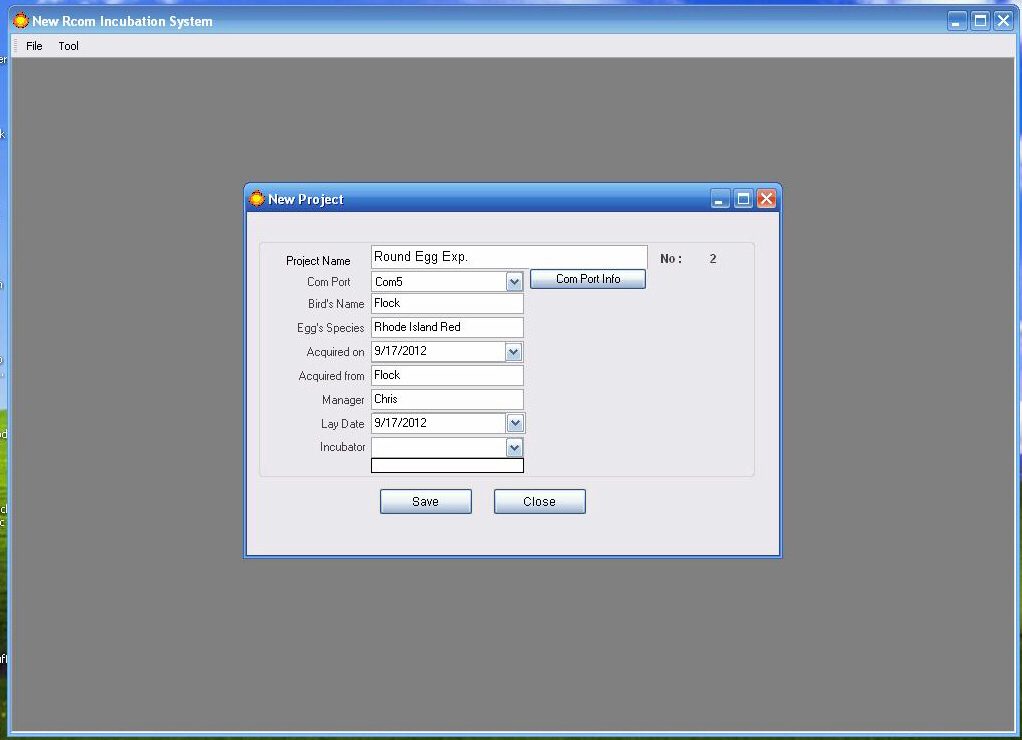Viewport: 1022px width, 740px height.
Task: Select the Egg's Species input box
Action: 447,328
